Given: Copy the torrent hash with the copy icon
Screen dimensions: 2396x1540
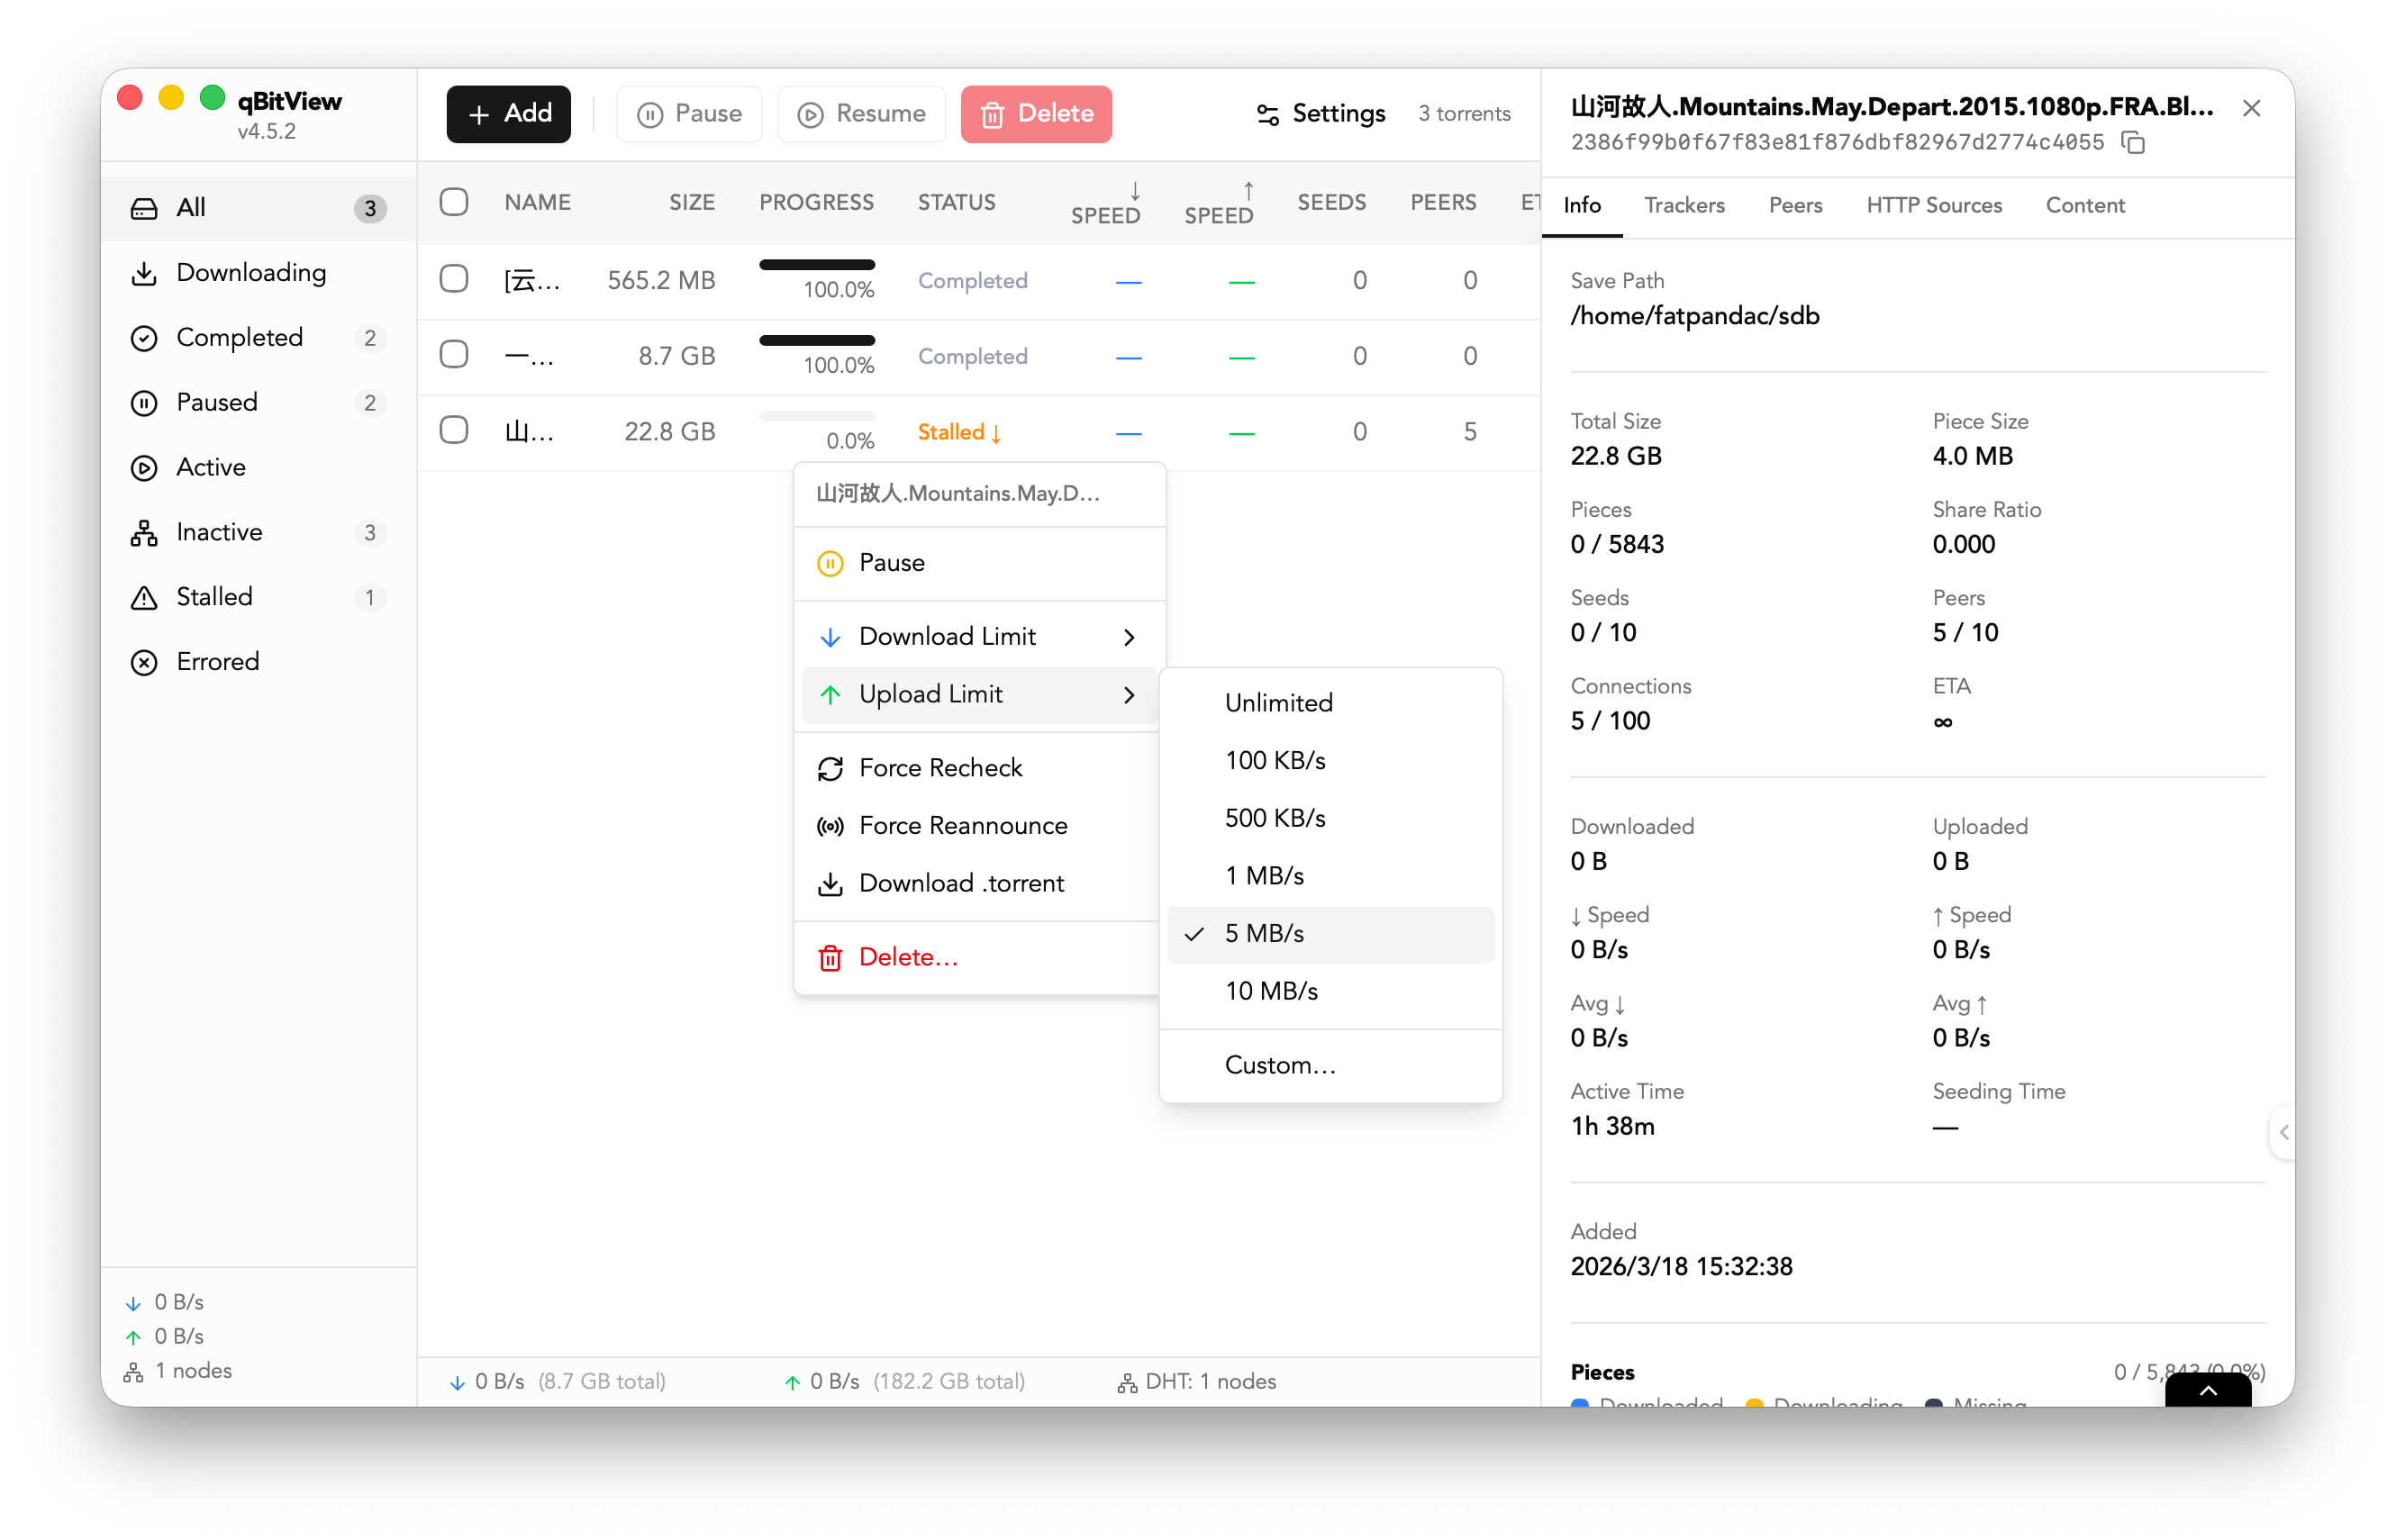Looking at the screenshot, I should [x=2133, y=143].
